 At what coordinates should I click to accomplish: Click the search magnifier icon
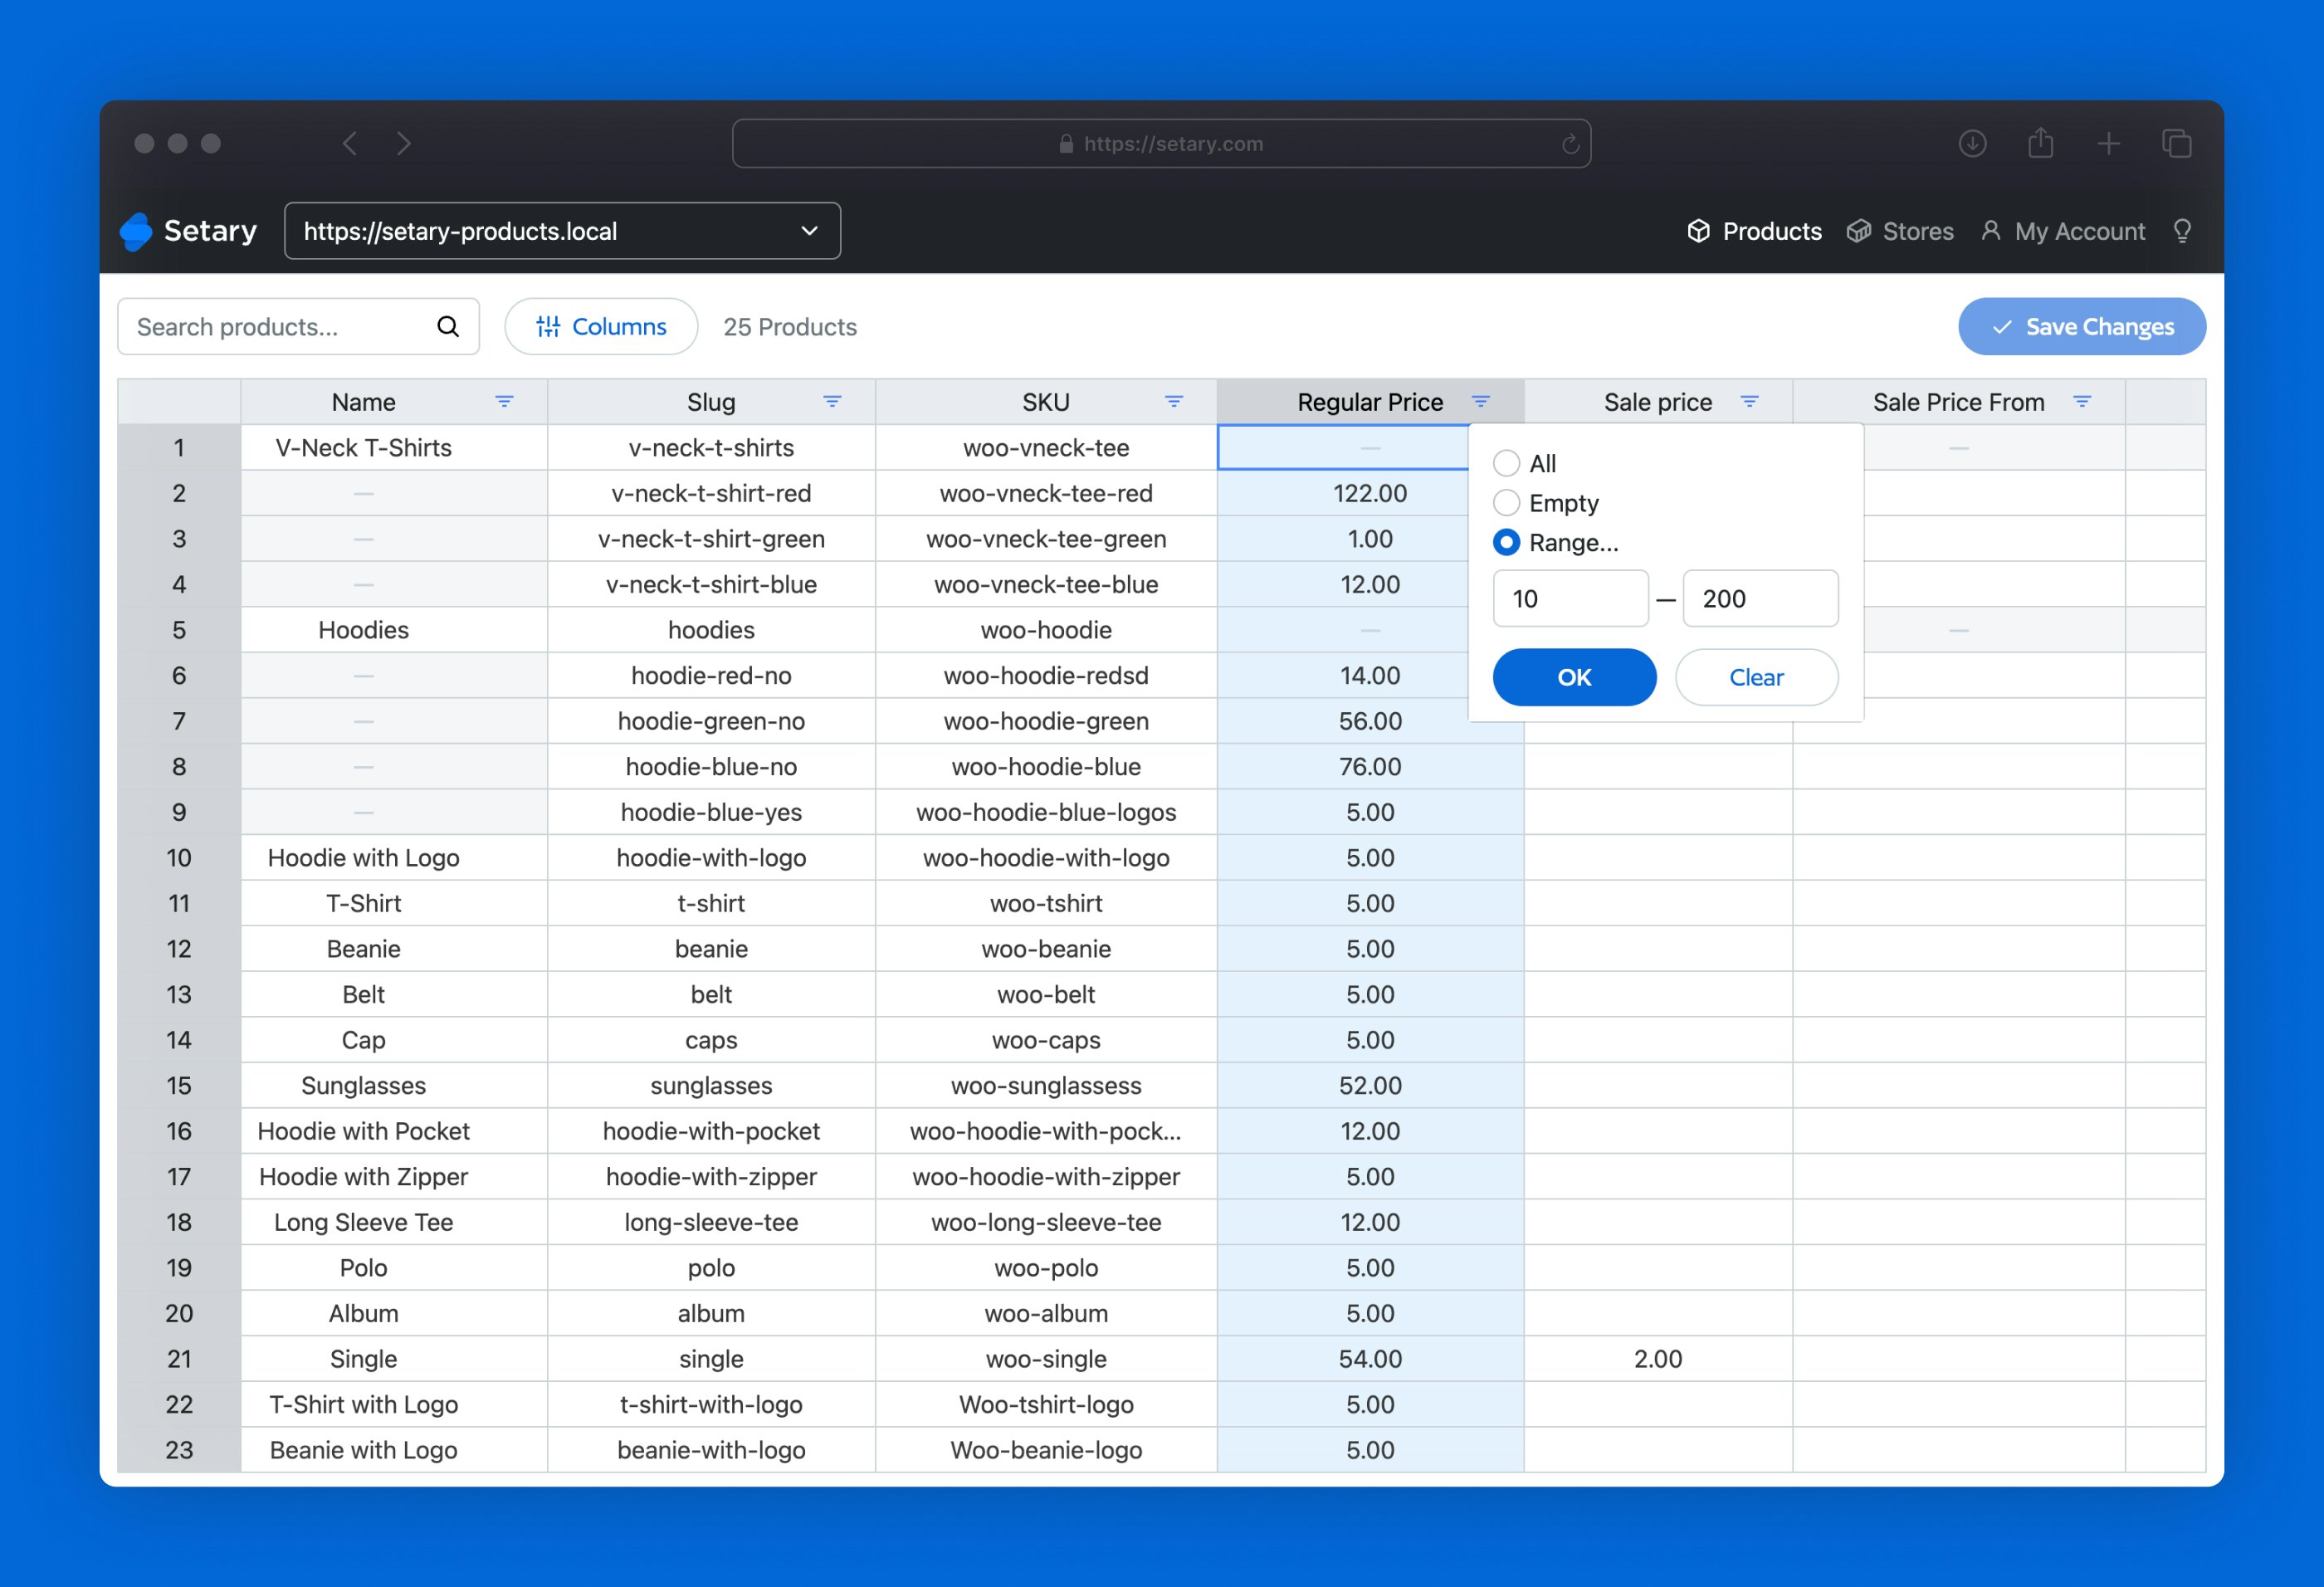pyautogui.click(x=448, y=327)
